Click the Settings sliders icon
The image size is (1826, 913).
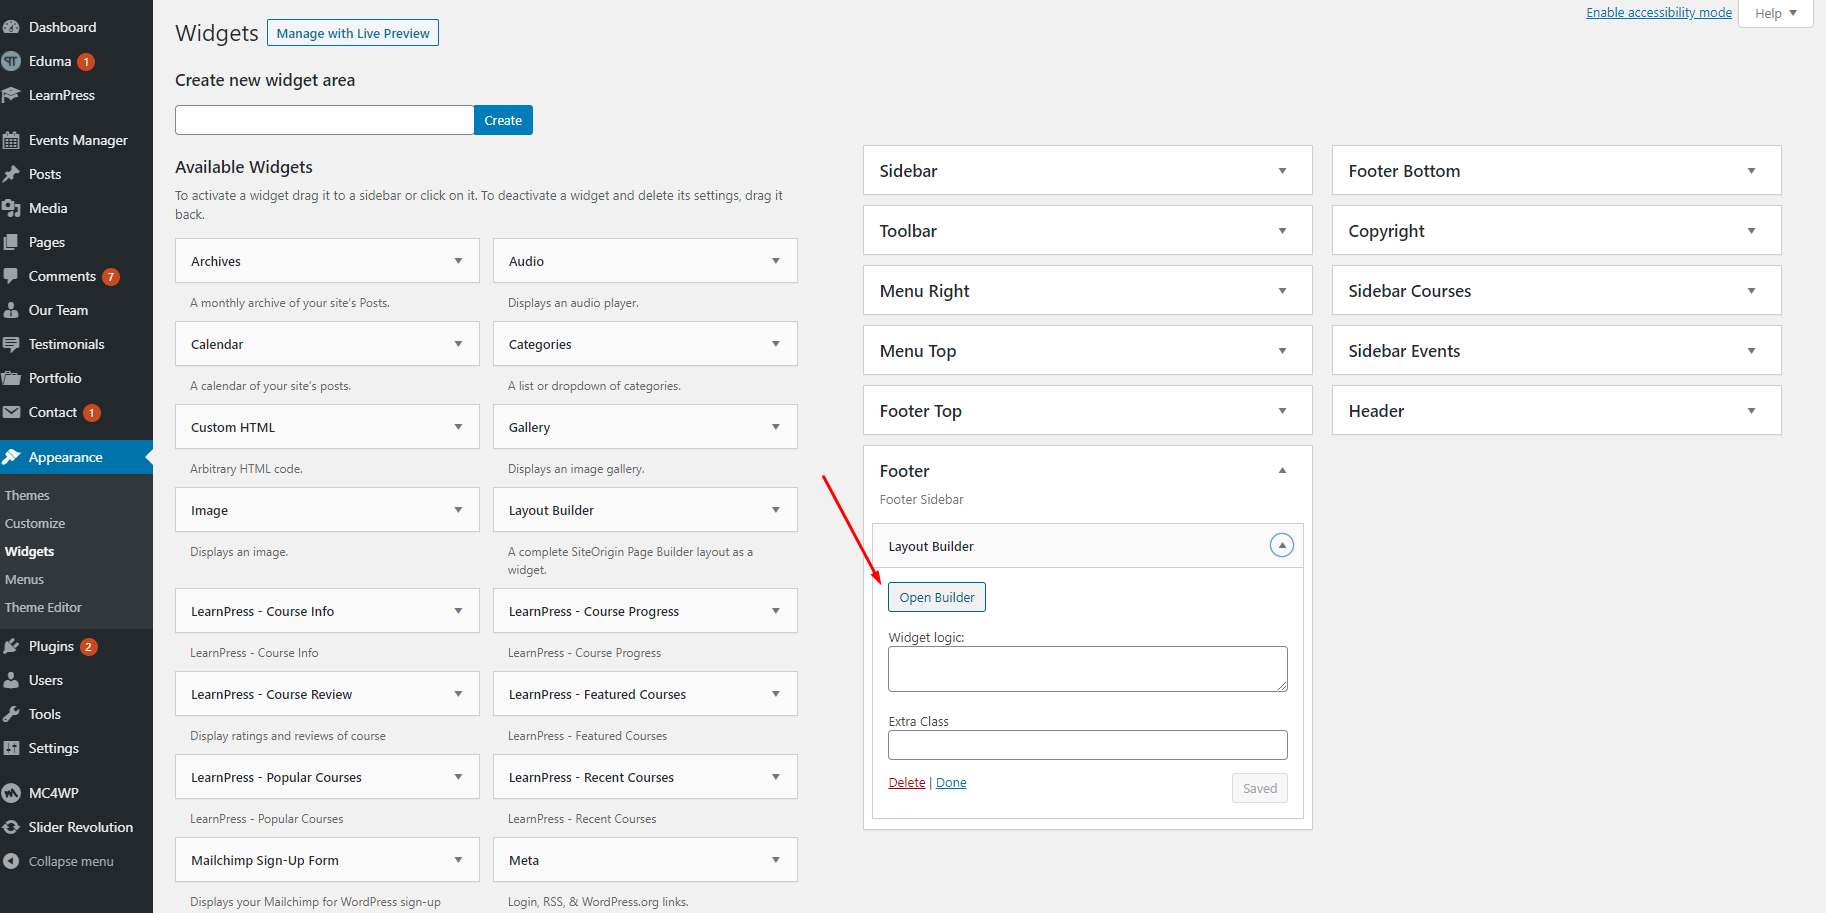coord(11,748)
